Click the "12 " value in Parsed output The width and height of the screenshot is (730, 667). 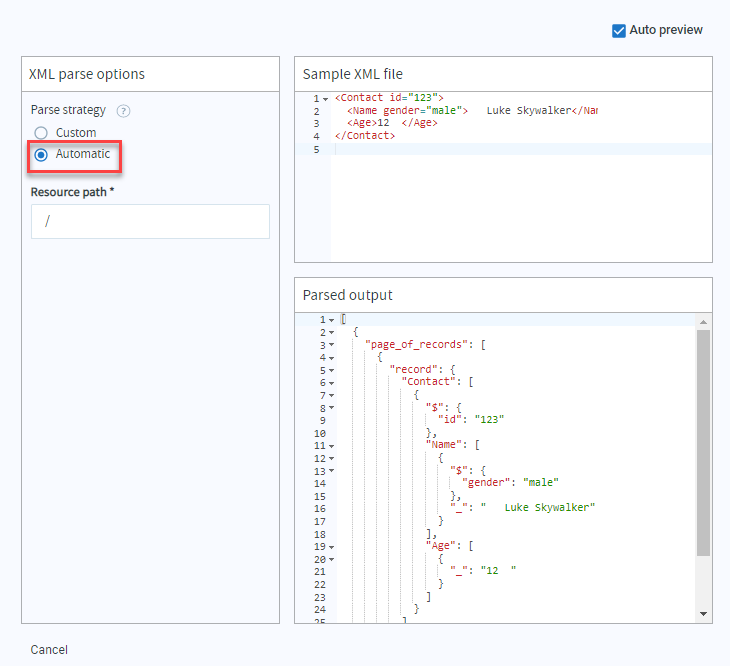pyautogui.click(x=498, y=571)
